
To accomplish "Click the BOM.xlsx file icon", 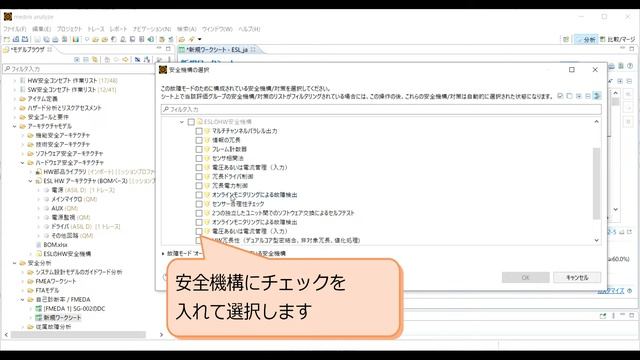I will tap(38, 245).
